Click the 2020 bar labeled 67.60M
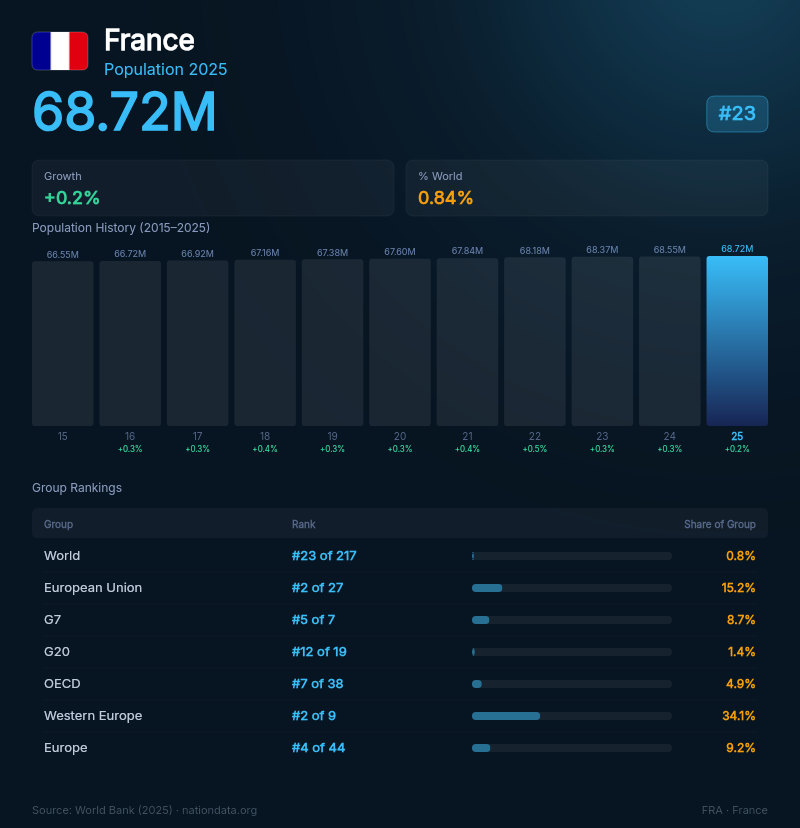The height and width of the screenshot is (828, 800). pos(400,342)
